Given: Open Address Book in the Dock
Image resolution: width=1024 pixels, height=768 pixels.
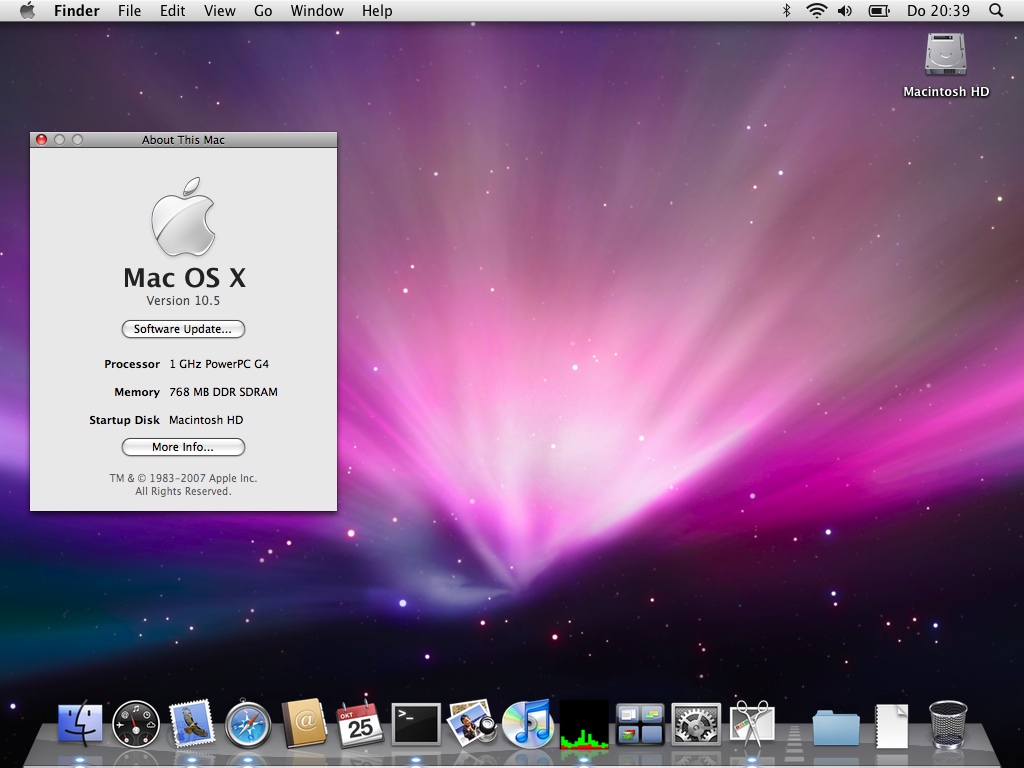Looking at the screenshot, I should coord(304,724).
